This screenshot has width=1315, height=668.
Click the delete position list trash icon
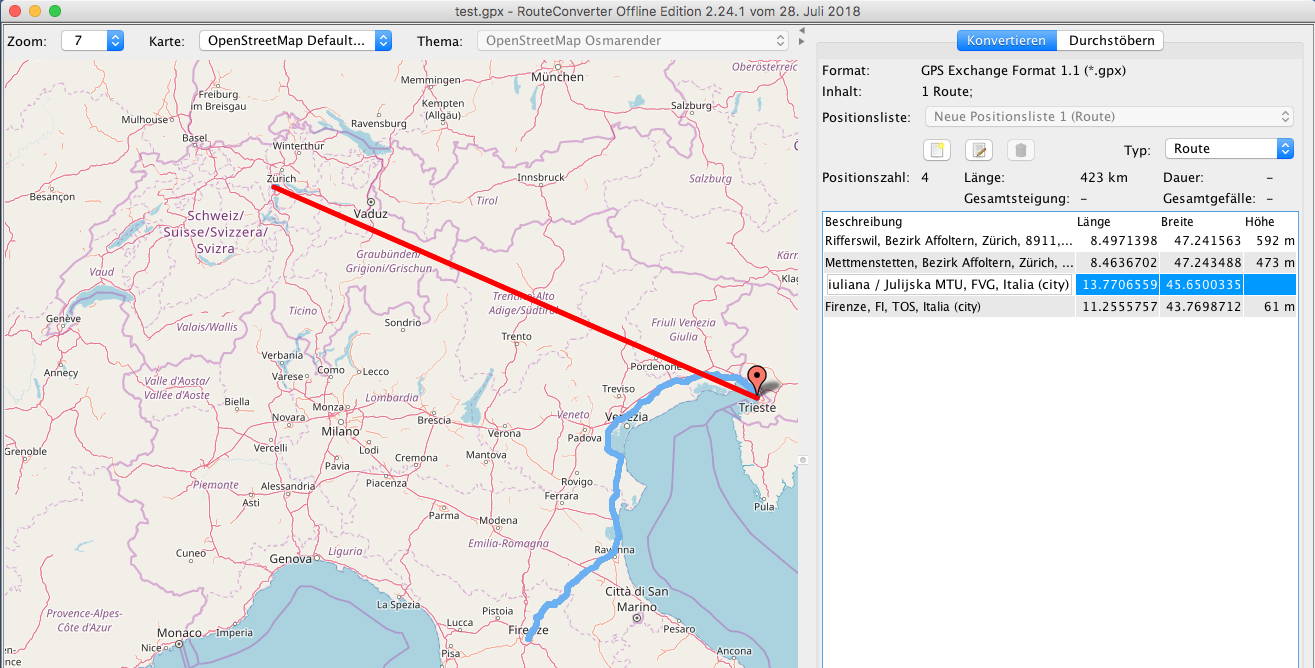[1020, 151]
